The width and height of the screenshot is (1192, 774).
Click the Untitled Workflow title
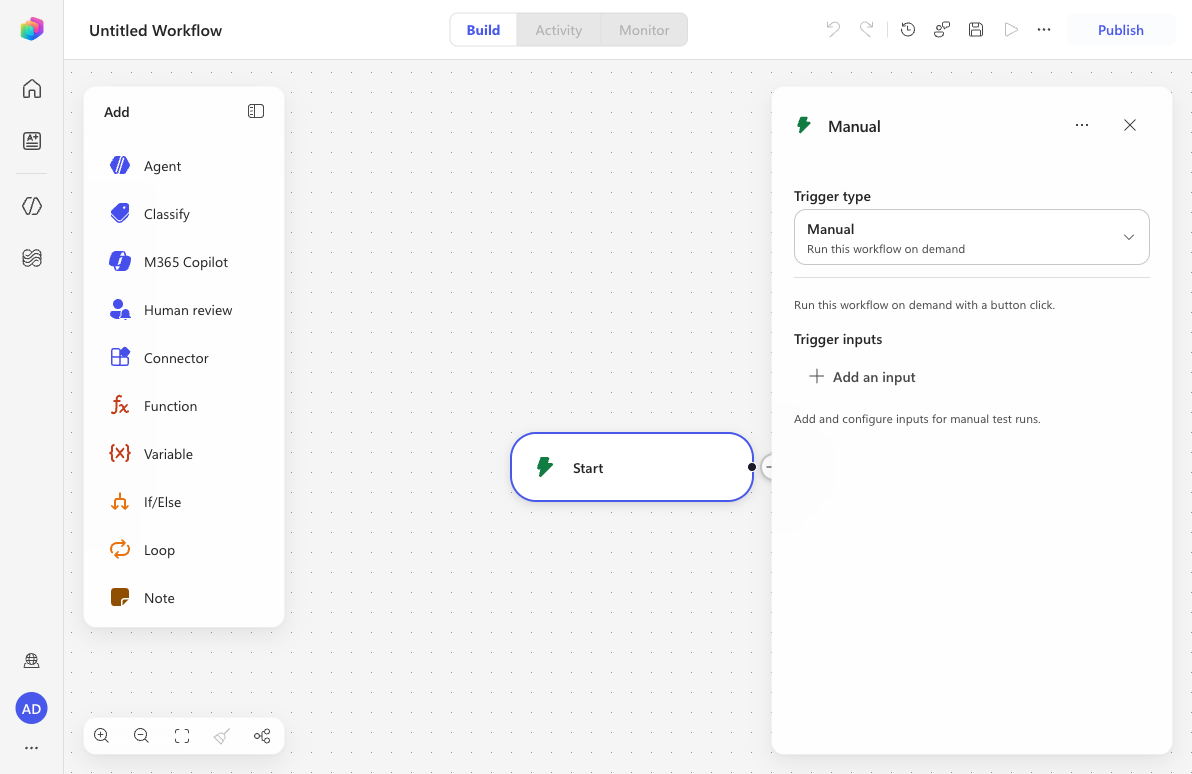click(x=156, y=30)
